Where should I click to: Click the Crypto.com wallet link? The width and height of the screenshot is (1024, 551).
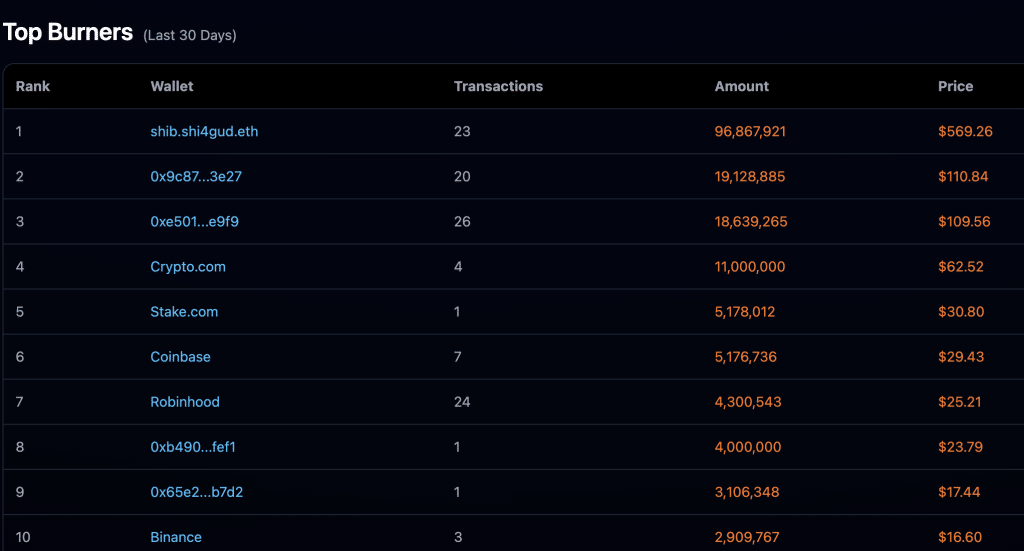point(188,267)
